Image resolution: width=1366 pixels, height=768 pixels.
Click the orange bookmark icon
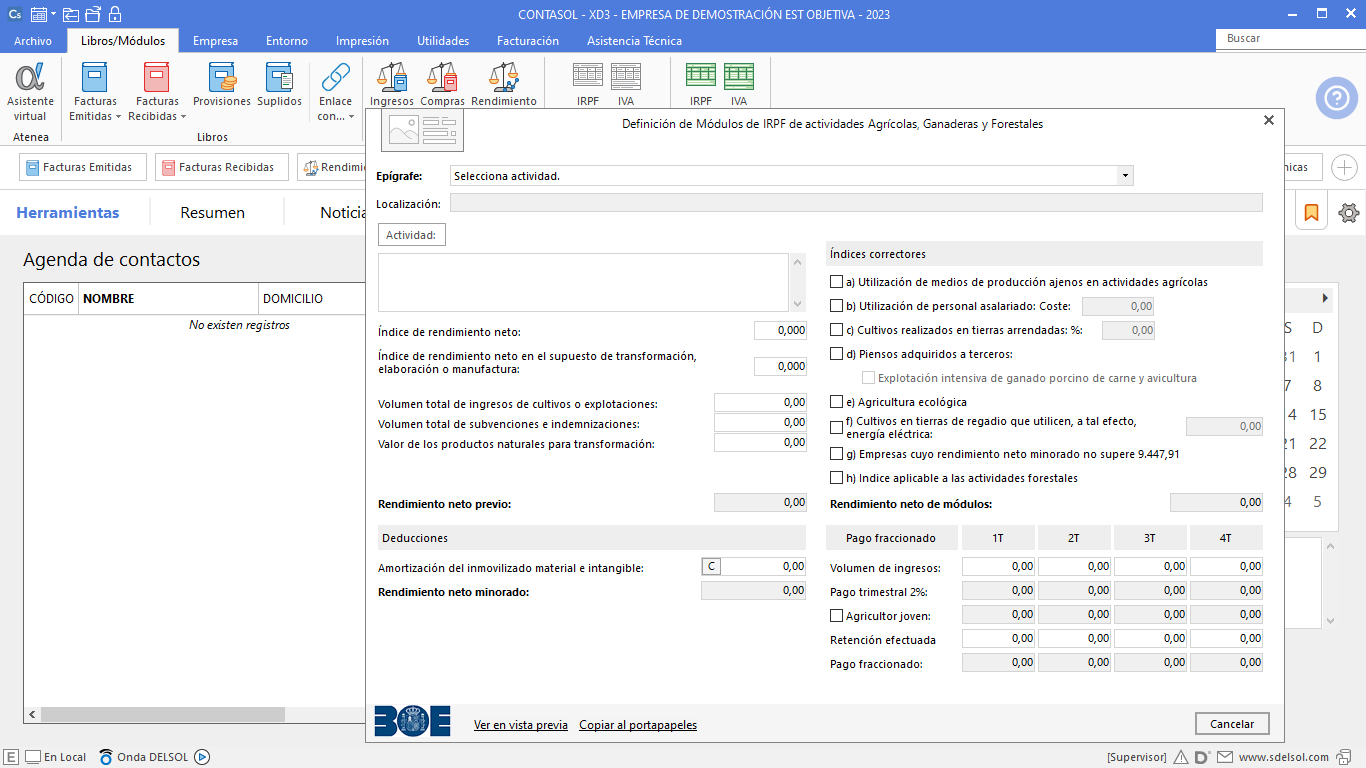click(x=1311, y=213)
